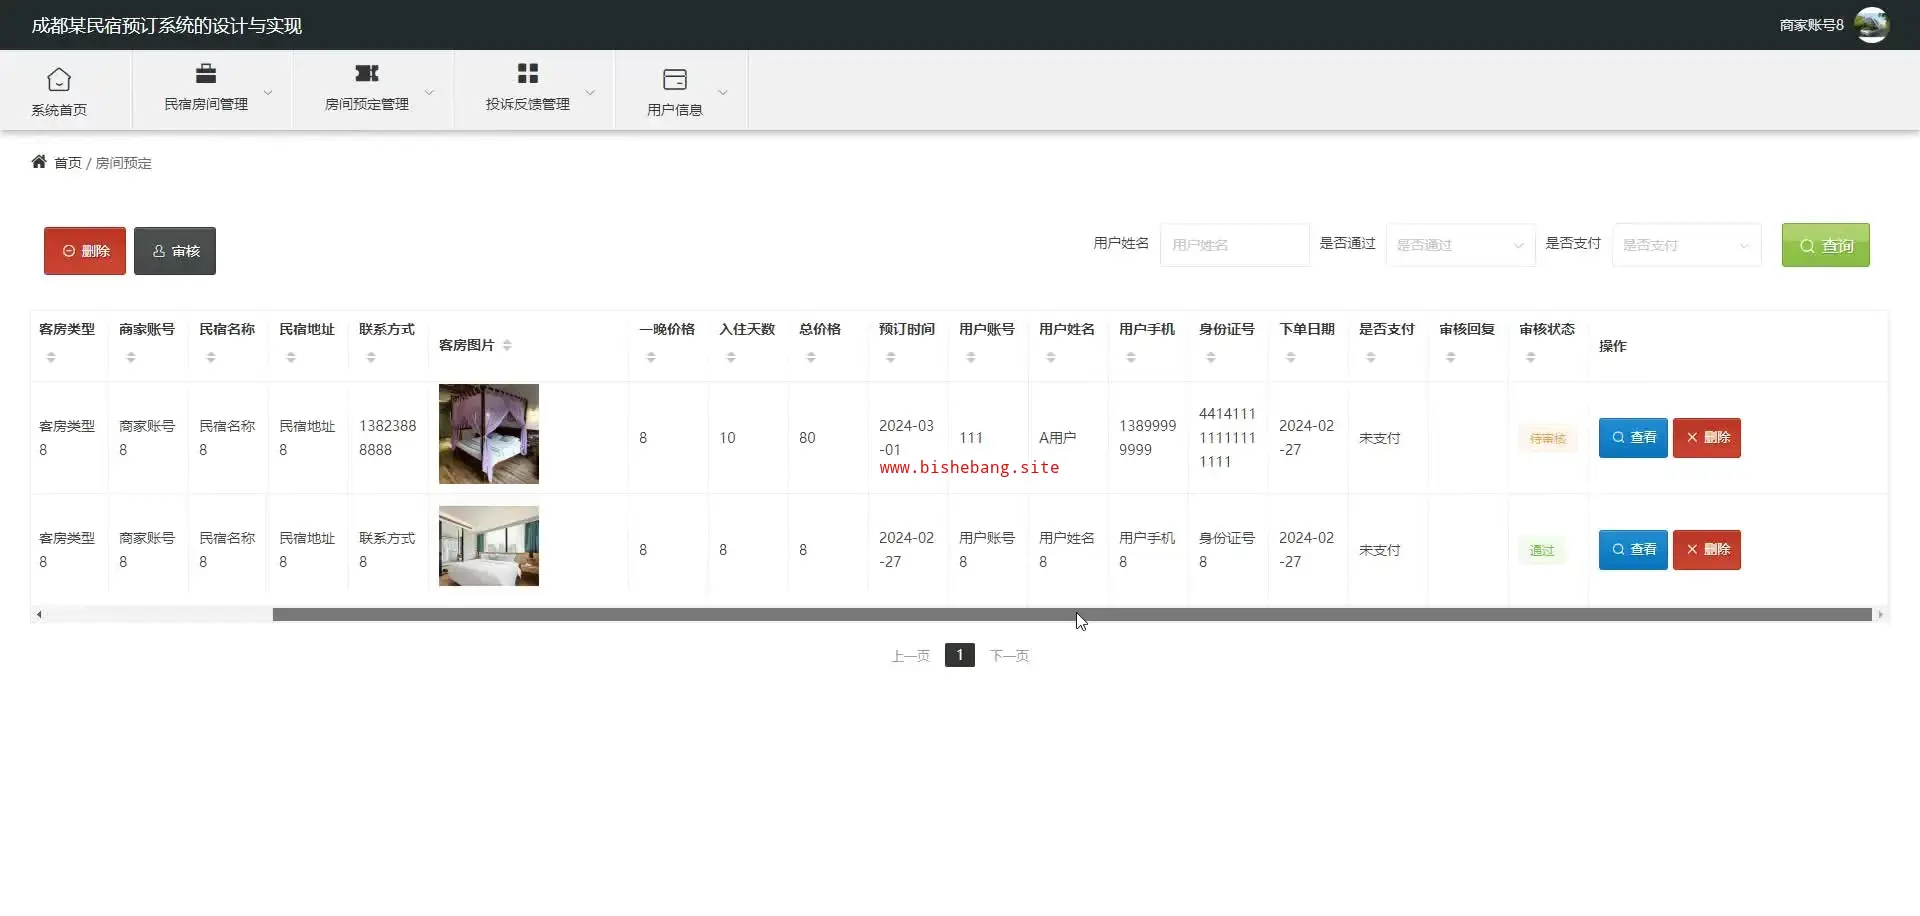Select page 1 in pagination
The height and width of the screenshot is (916, 1920).
(x=960, y=655)
